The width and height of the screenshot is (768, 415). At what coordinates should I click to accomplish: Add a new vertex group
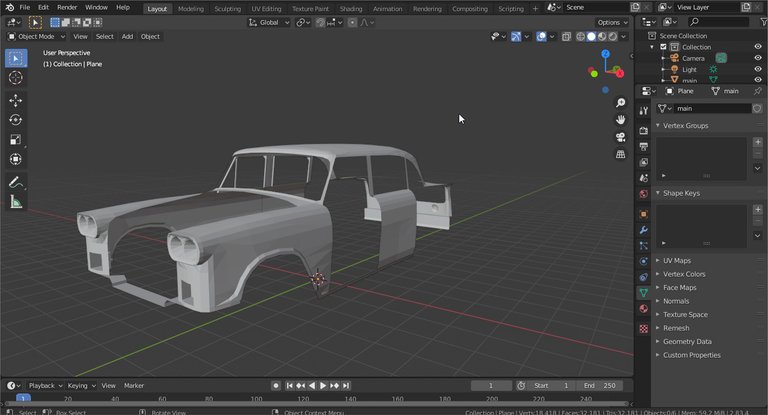(x=758, y=142)
